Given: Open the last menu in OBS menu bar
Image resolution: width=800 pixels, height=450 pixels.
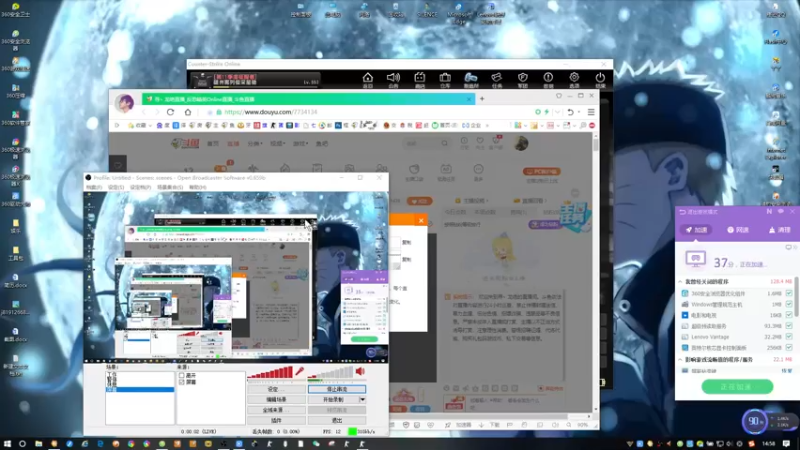Looking at the screenshot, I should [x=197, y=187].
